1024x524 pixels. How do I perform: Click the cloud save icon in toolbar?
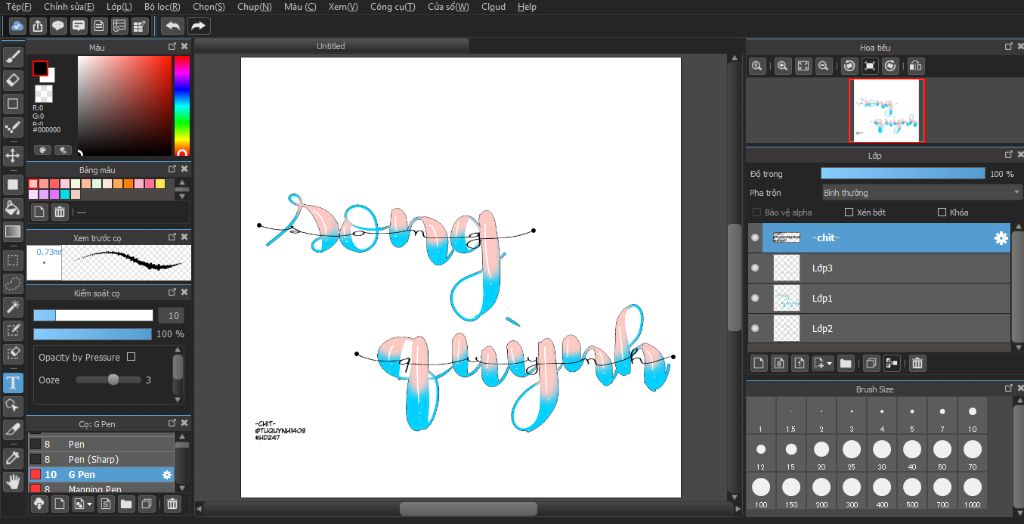coord(17,26)
